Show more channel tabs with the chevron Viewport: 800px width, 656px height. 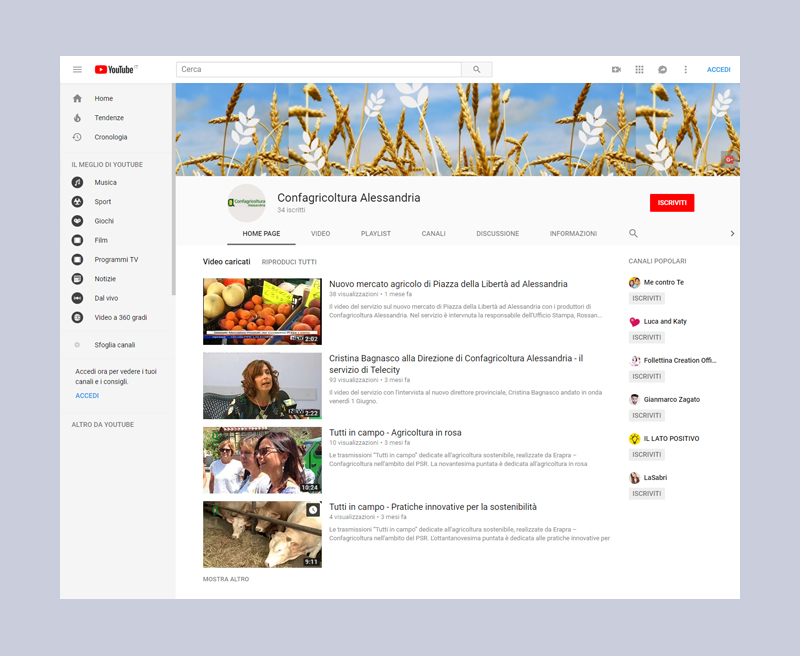pos(732,234)
